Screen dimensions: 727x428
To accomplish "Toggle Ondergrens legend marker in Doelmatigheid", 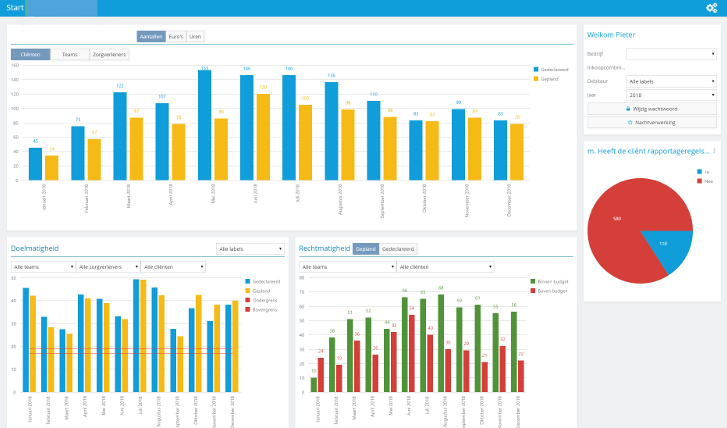I will pyautogui.click(x=248, y=300).
